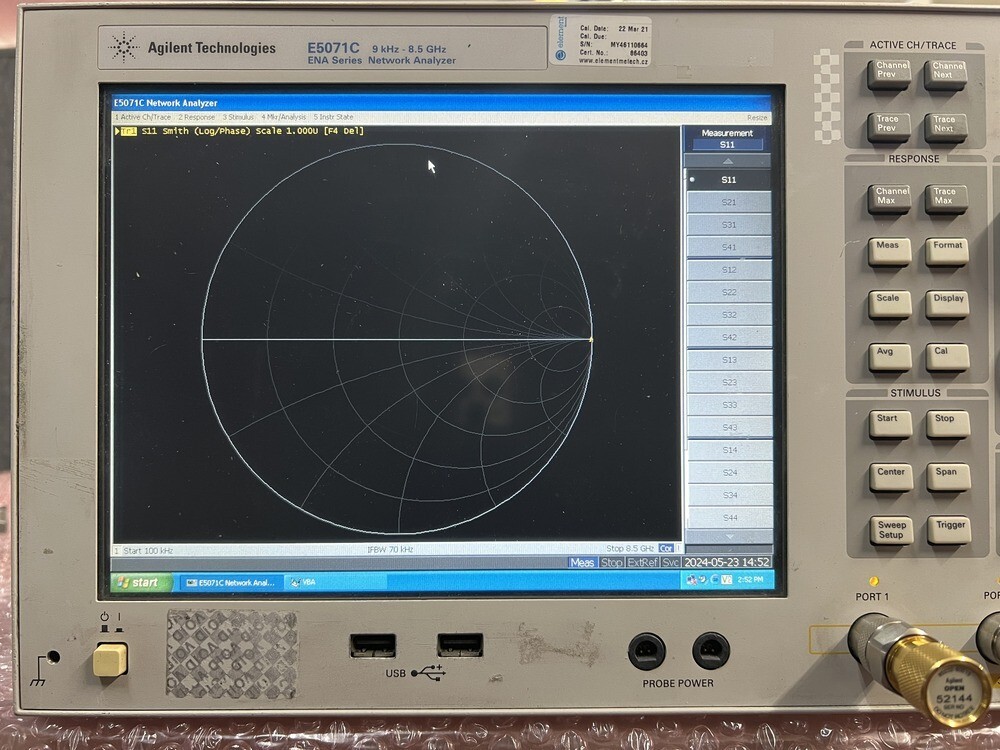Image resolution: width=1000 pixels, height=750 pixels.
Task: Select the S33 softkey
Action: 729,404
